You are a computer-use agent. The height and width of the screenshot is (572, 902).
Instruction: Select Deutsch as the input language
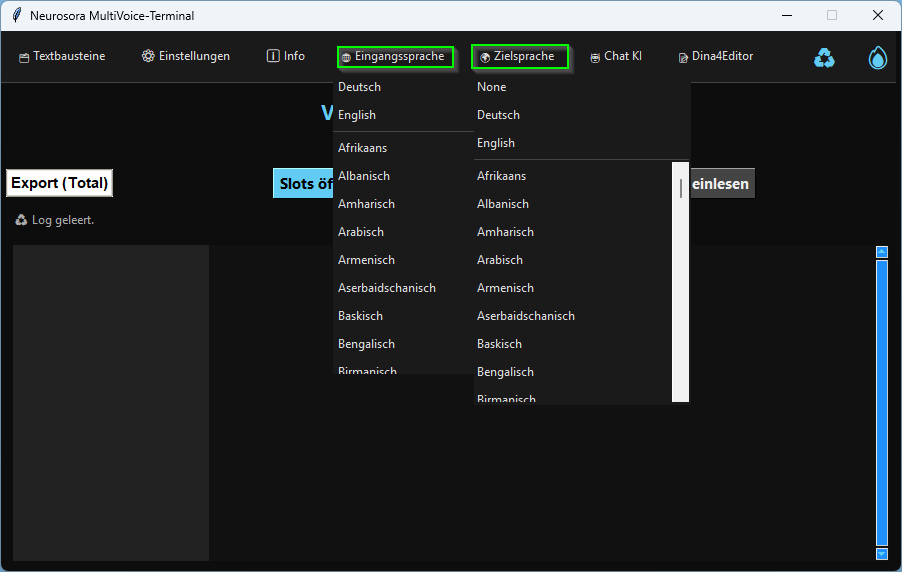coord(360,87)
